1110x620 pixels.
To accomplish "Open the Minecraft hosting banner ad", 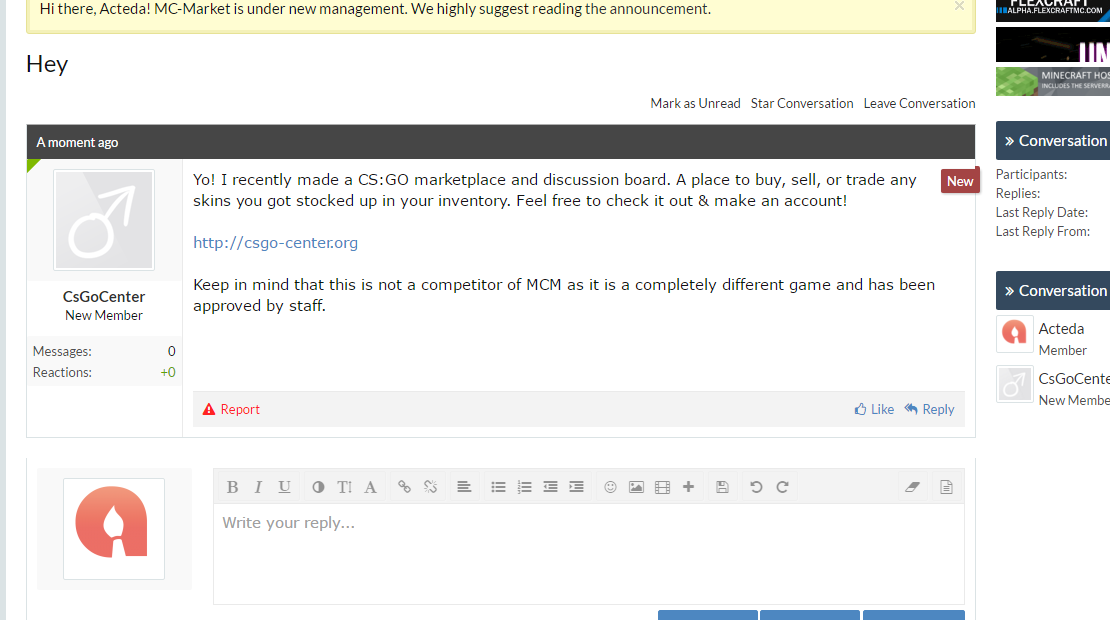I will 1053,81.
